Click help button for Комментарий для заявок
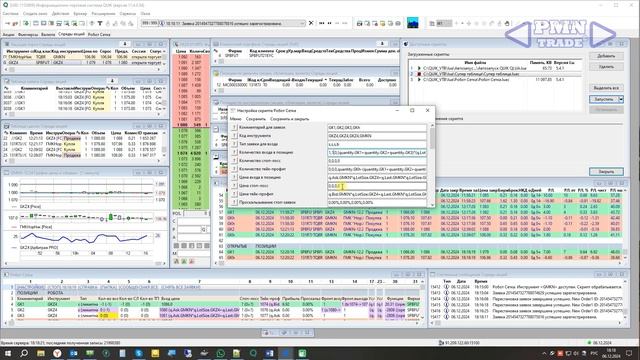640x360 pixels. (234, 127)
